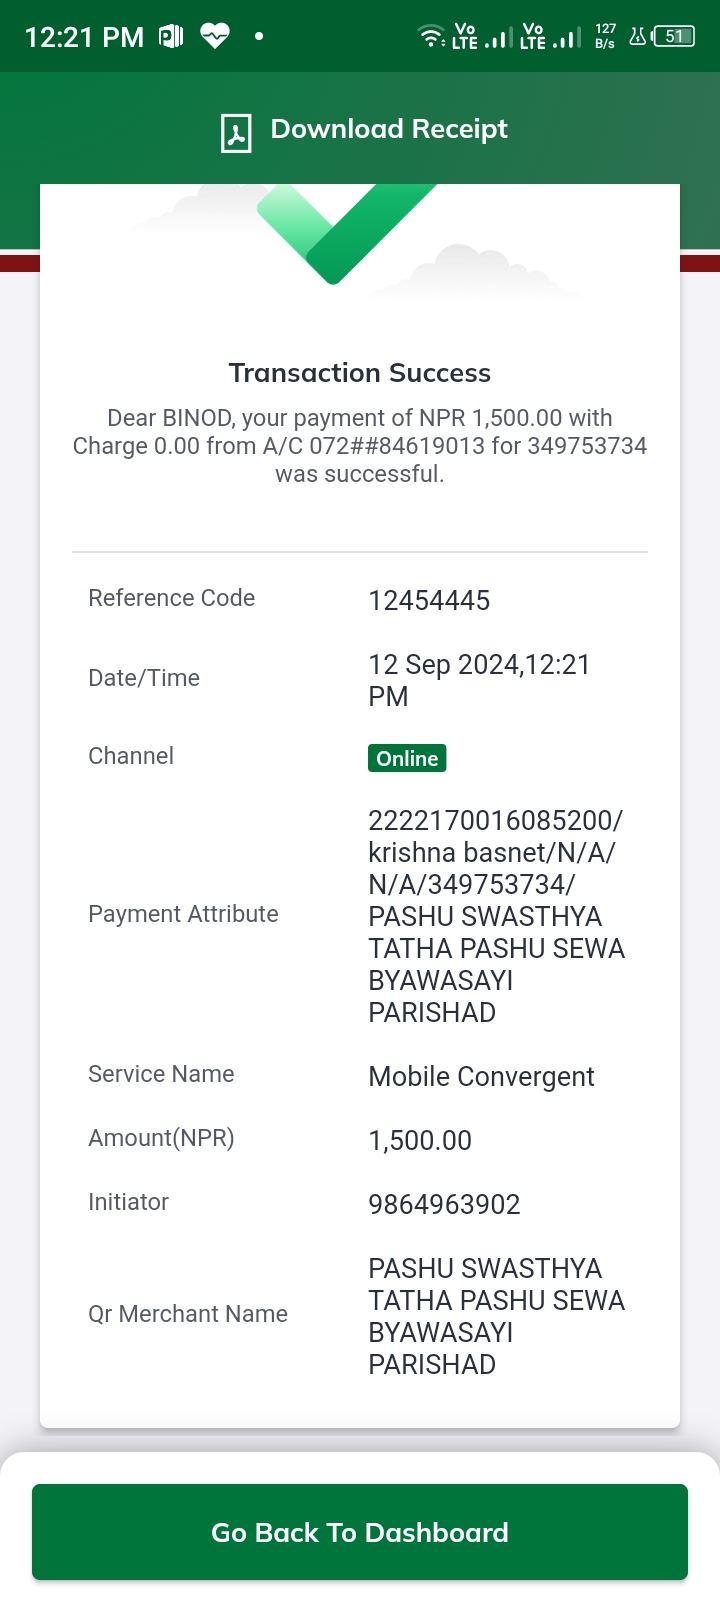Tap the Wi-Fi status icon
The image size is (720, 1612).
[431, 37]
